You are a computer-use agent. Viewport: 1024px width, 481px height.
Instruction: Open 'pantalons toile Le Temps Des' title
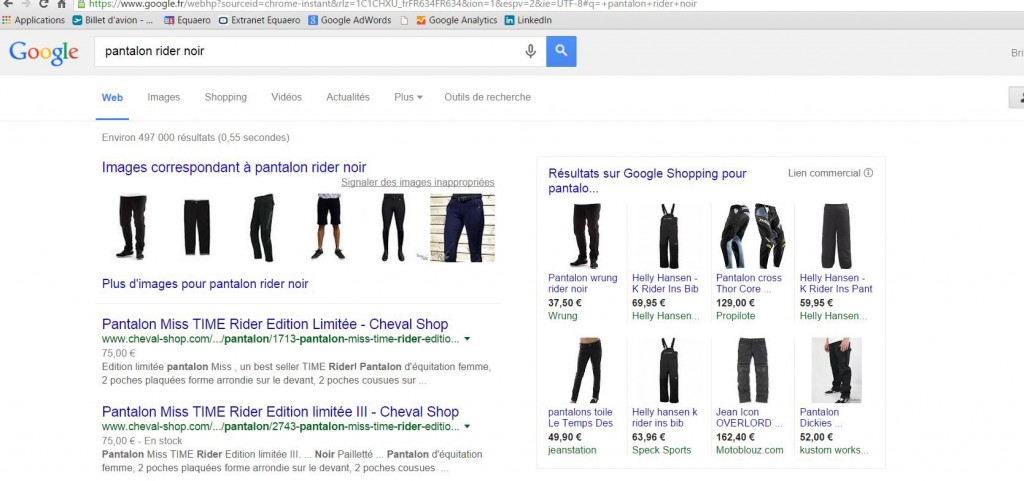click(x=581, y=418)
